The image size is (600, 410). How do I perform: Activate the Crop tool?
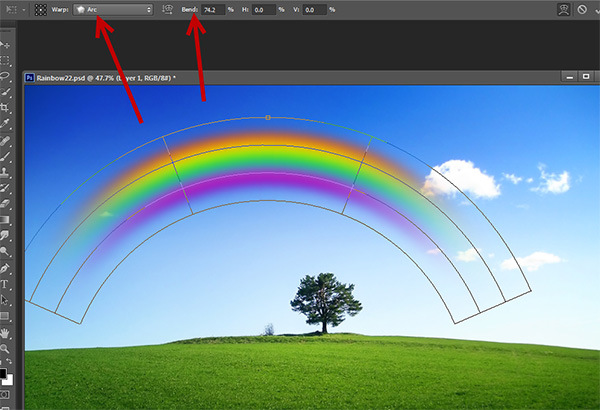tap(7, 106)
